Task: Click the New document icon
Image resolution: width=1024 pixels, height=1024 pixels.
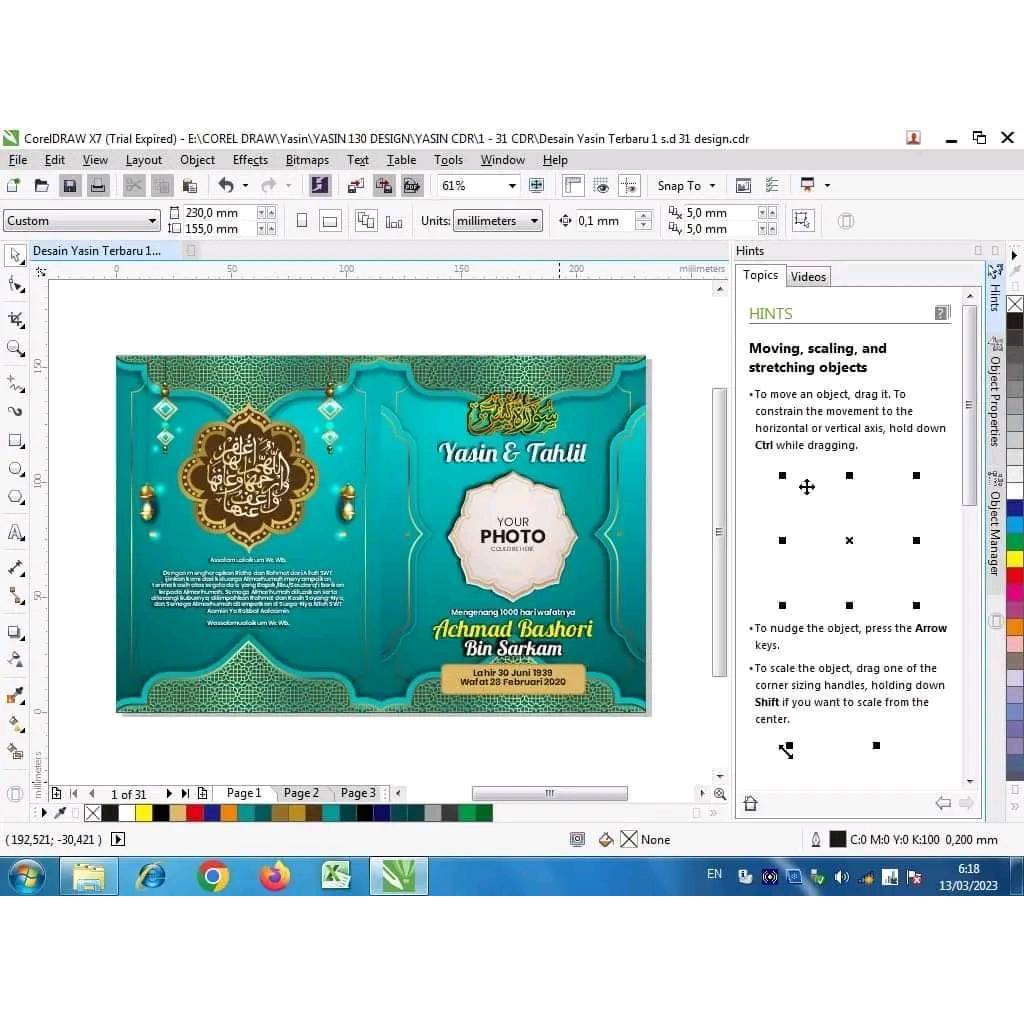Action: tap(13, 185)
